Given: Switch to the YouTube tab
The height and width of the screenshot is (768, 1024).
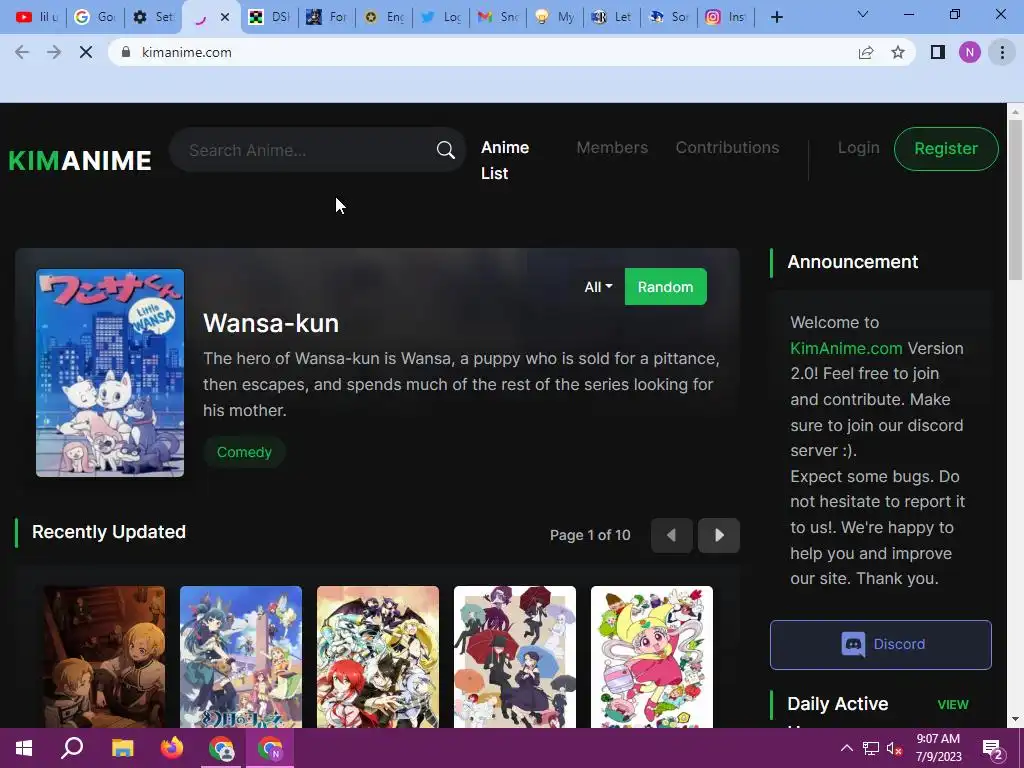Looking at the screenshot, I should [x=37, y=17].
